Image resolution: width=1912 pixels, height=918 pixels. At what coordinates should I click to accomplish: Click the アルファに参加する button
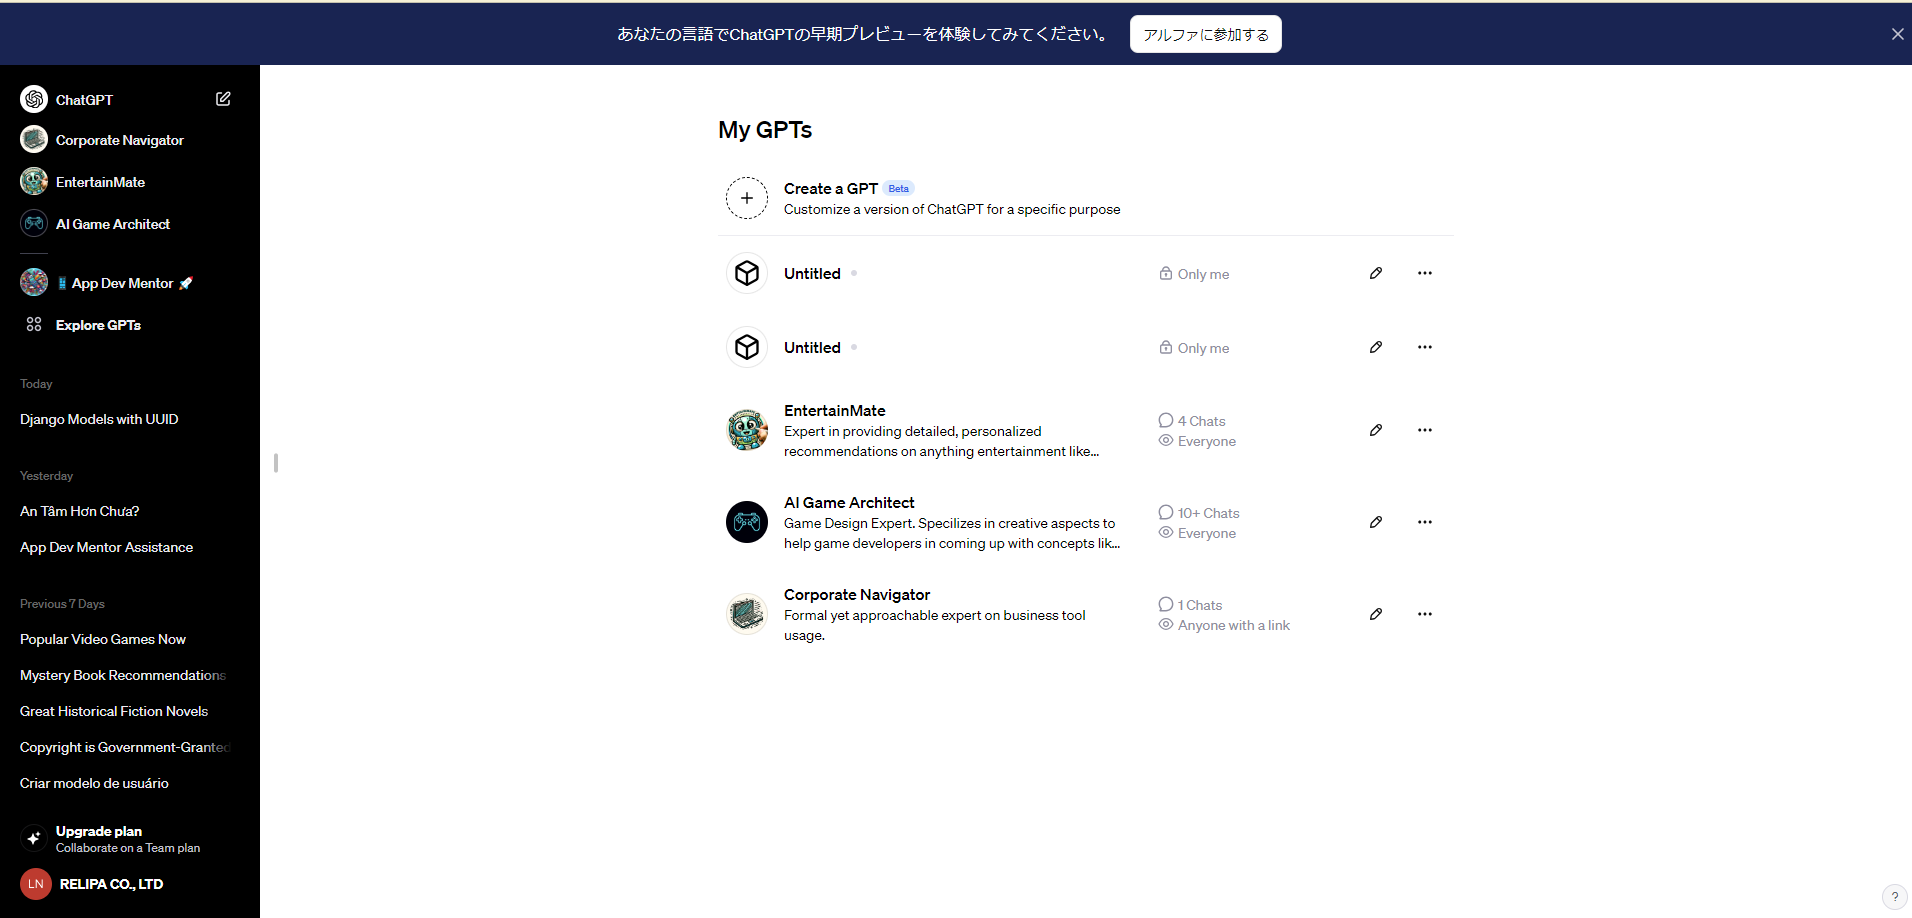click(x=1205, y=34)
